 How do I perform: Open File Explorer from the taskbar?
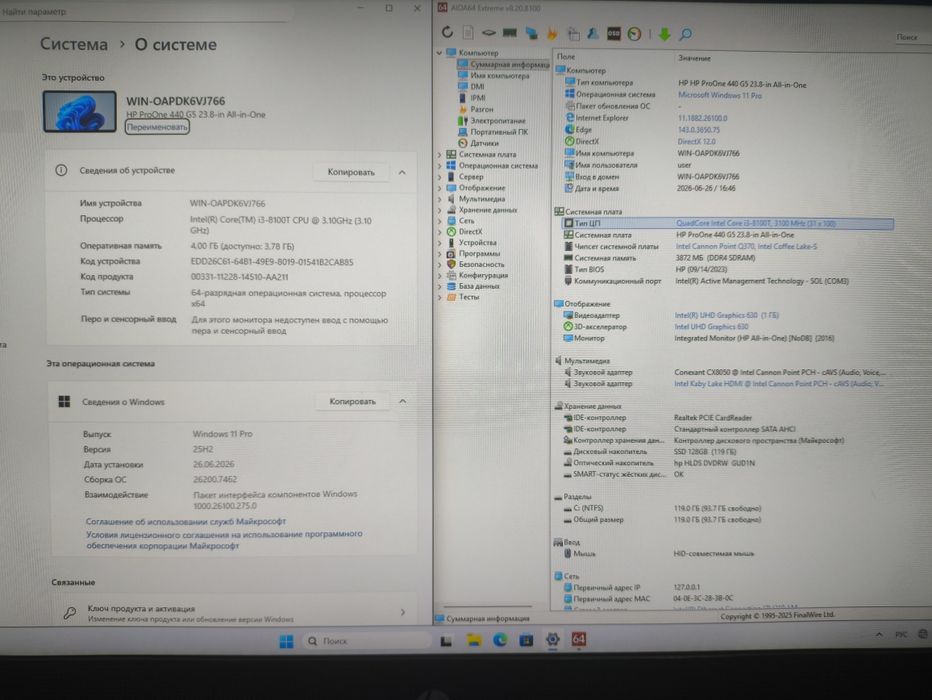(x=474, y=640)
